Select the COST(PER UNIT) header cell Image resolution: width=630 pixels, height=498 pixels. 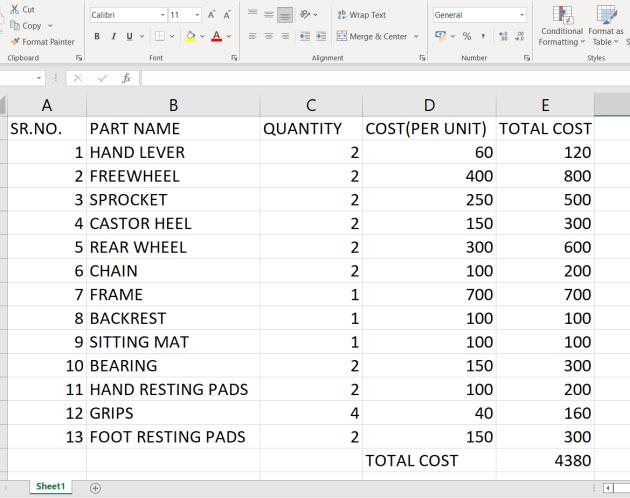pyautogui.click(x=430, y=129)
